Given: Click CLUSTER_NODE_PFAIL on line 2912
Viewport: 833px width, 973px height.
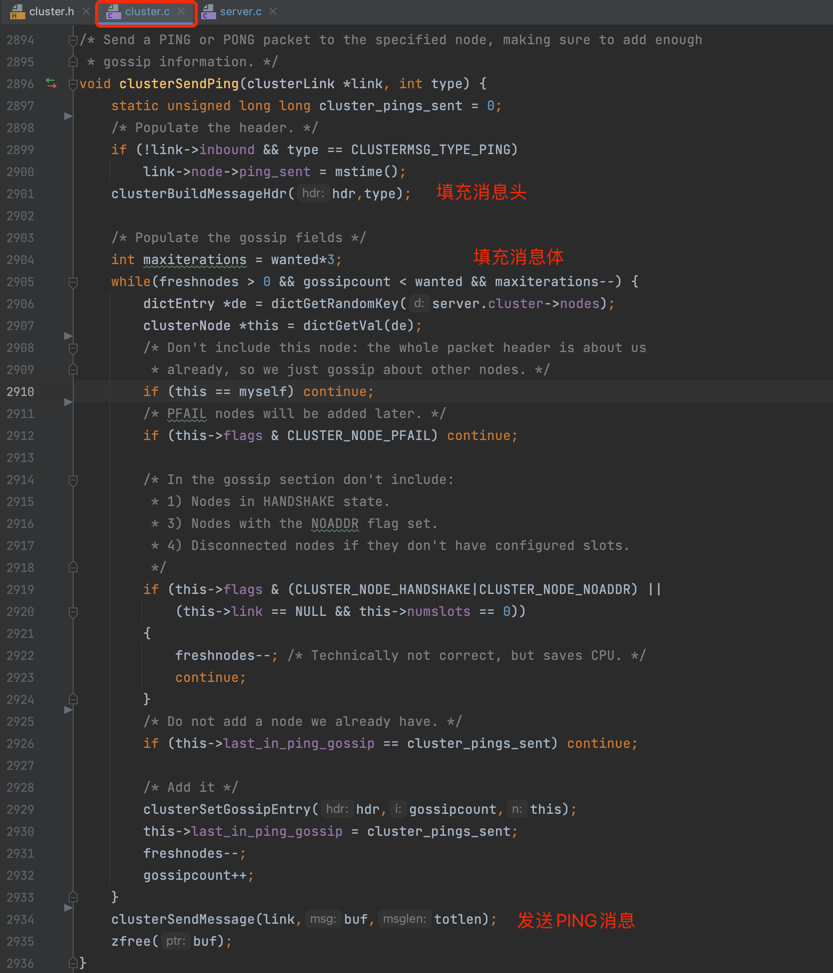Looking at the screenshot, I should [358, 436].
